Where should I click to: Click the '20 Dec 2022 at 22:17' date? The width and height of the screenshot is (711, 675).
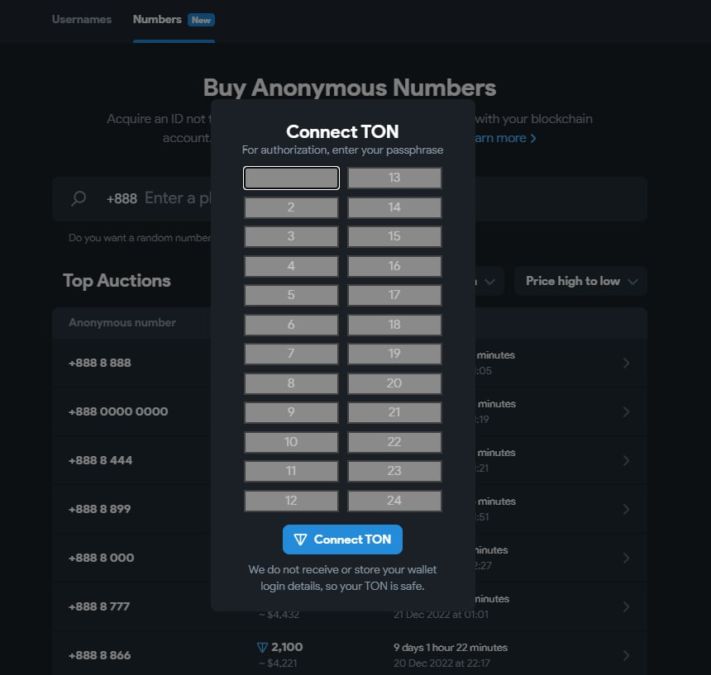pos(441,663)
